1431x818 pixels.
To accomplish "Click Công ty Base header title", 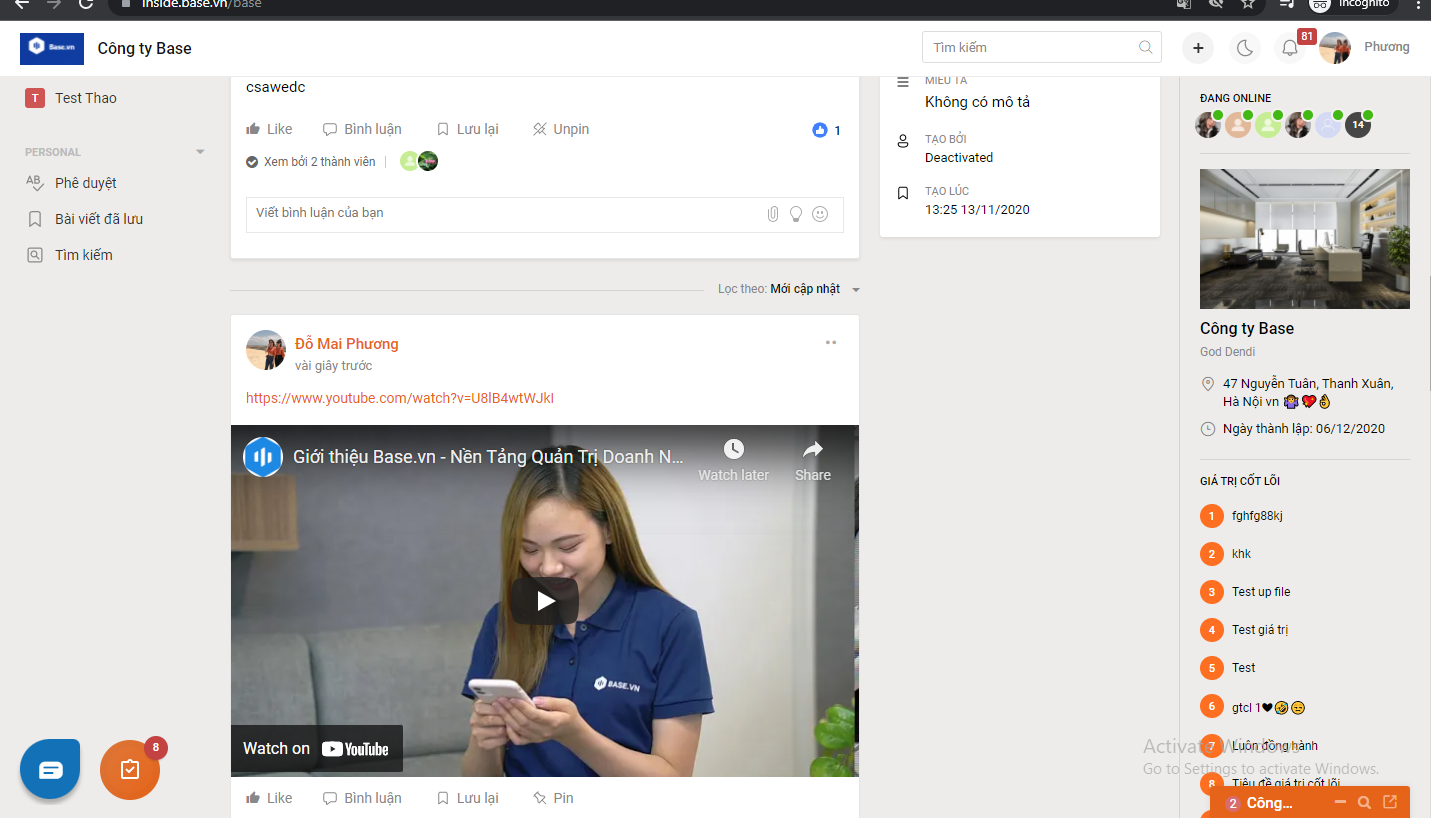I will (145, 48).
